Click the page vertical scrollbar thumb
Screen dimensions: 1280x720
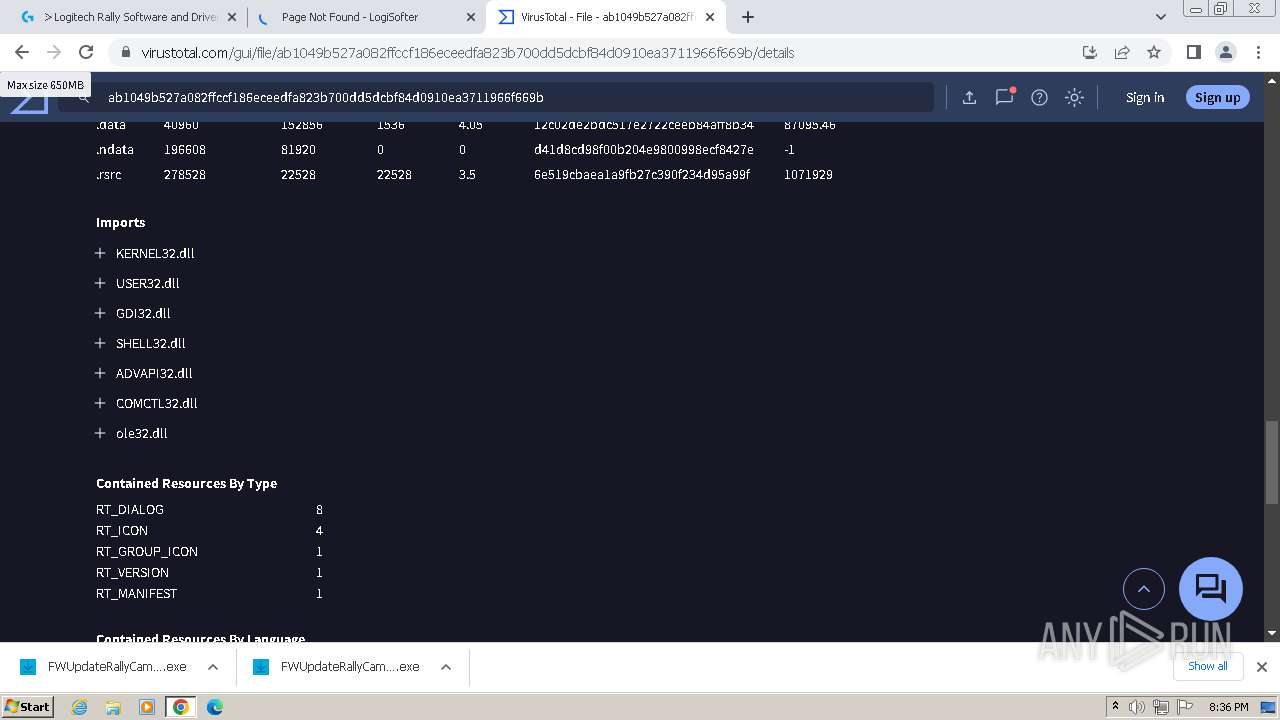(x=1271, y=463)
